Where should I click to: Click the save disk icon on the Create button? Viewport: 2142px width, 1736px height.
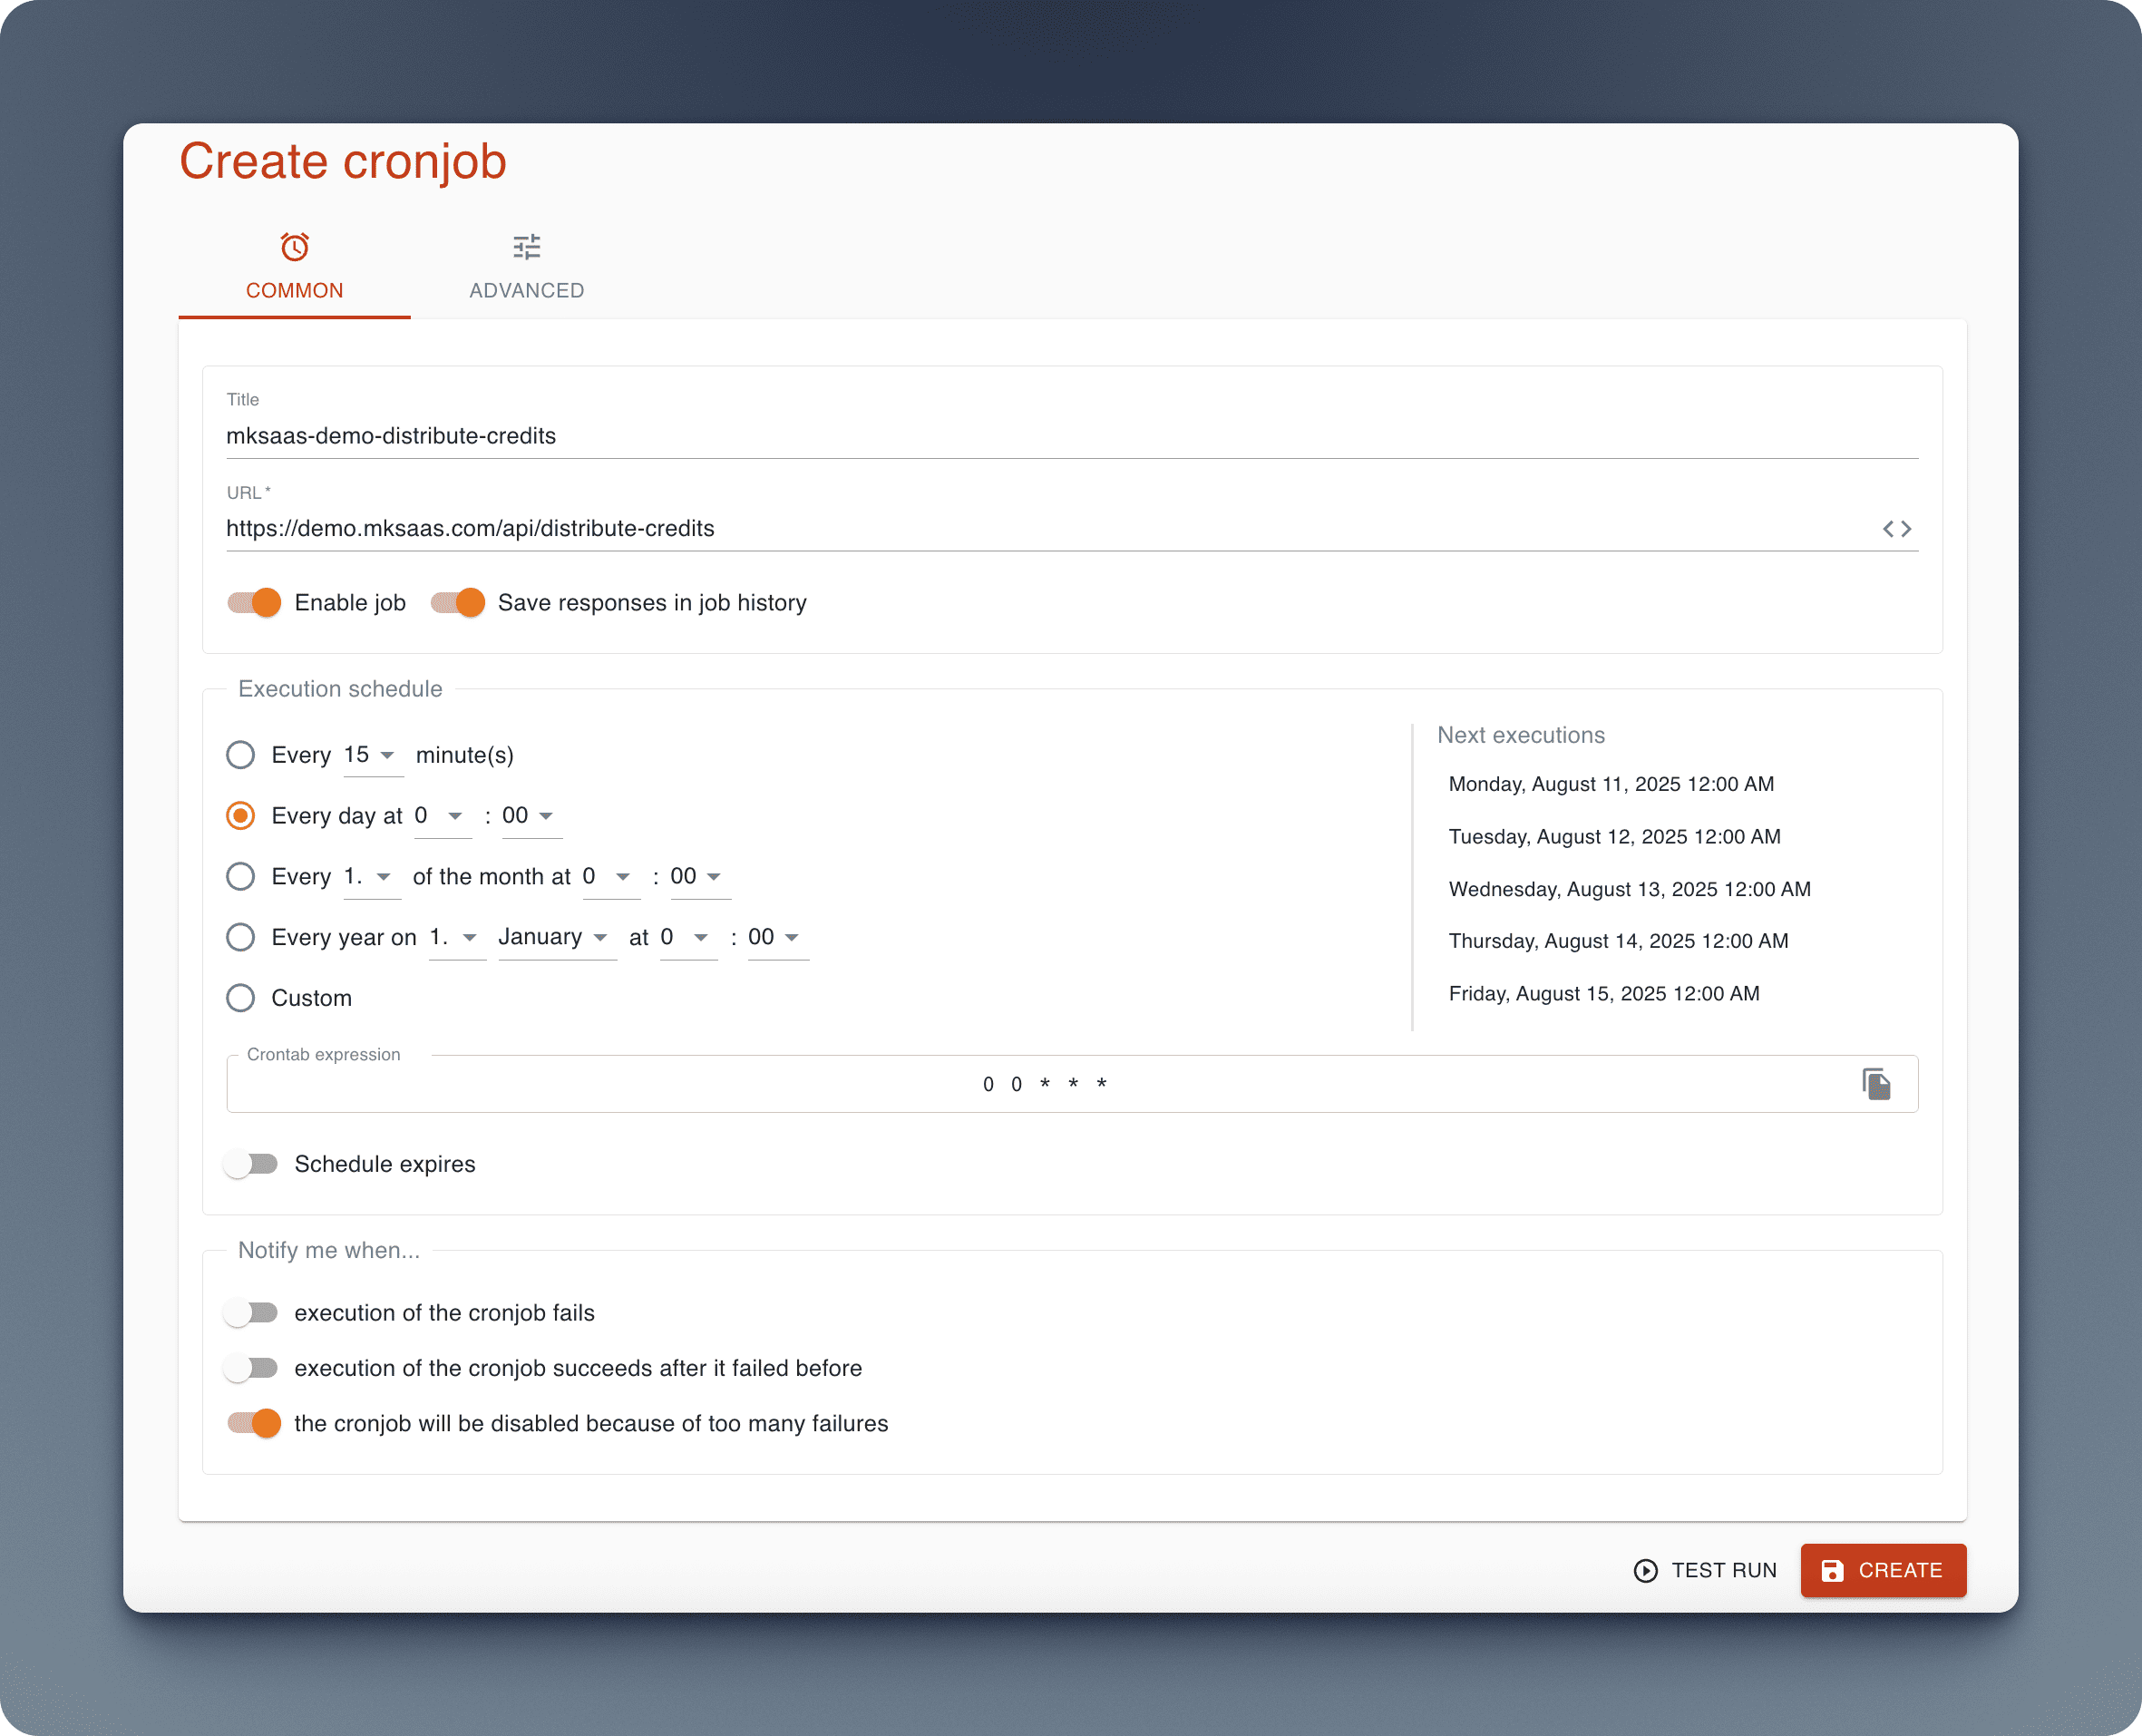pos(1832,1570)
